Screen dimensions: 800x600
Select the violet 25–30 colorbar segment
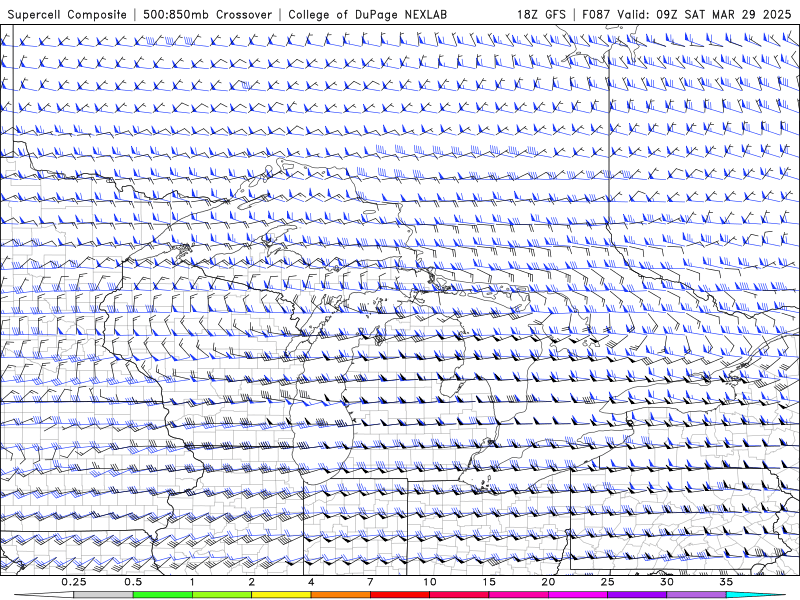637,595
